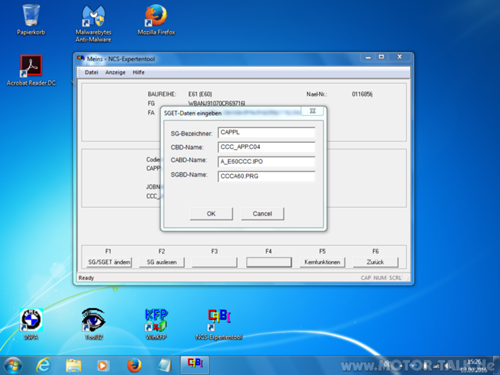Click the CABD-Name: label in dialog
Screen dimensions: 500x375
tap(189, 160)
